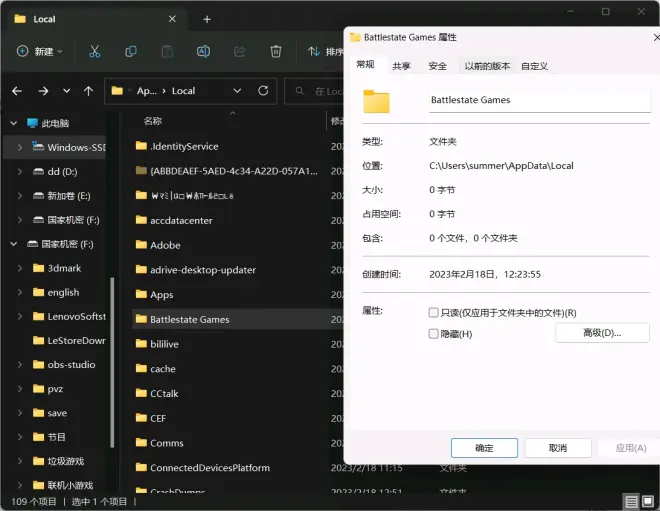660x511 pixels.
Task: Expand the dd (D:) drive node
Action: point(21,171)
